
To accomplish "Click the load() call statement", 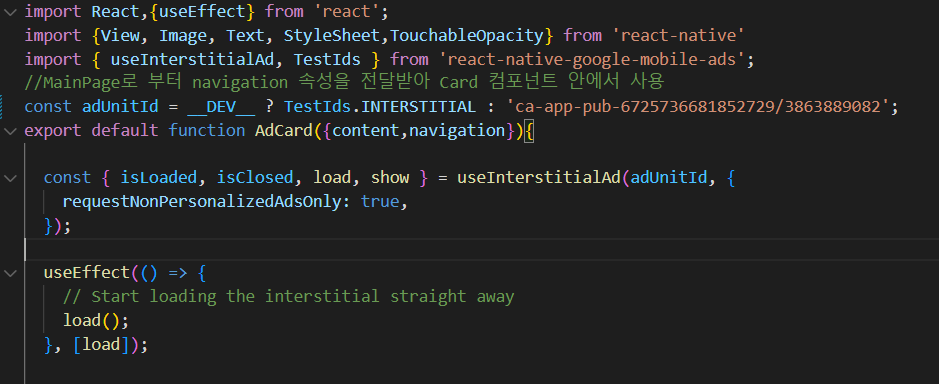I will (x=96, y=320).
